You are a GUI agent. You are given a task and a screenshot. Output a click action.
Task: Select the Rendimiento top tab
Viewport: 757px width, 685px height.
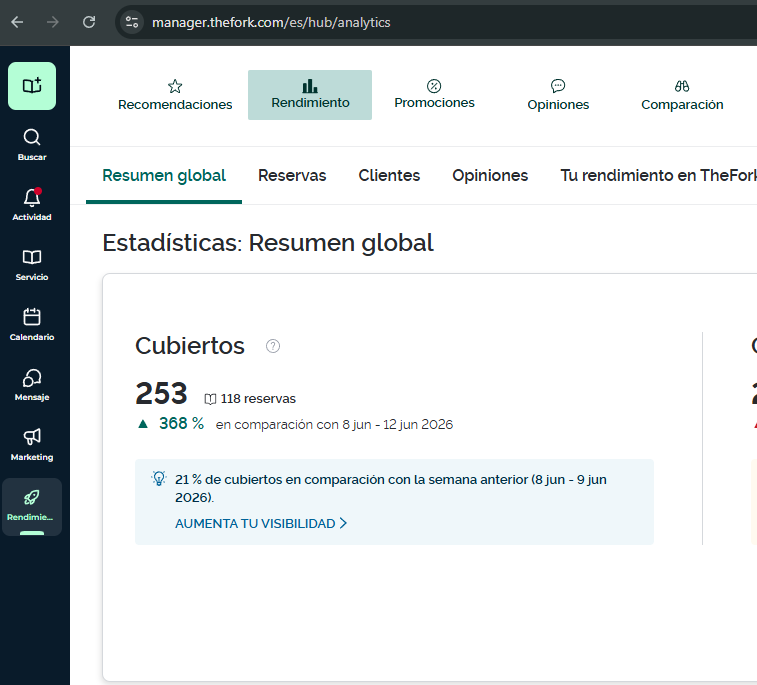(310, 95)
